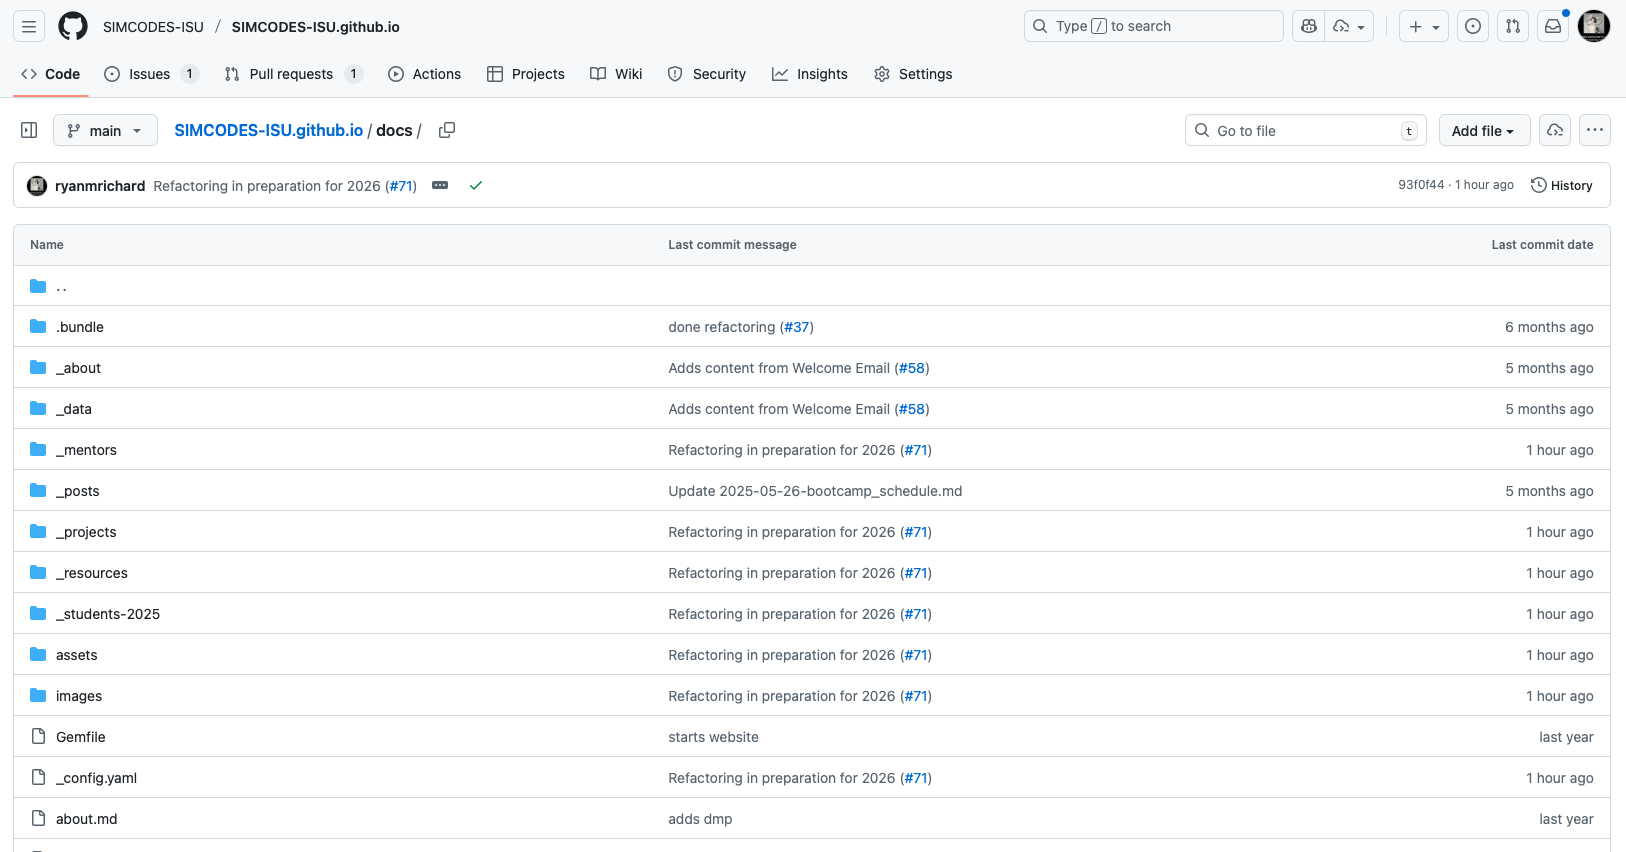Open the pull requests icon in header
This screenshot has height=852, width=1626.
point(1512,26)
